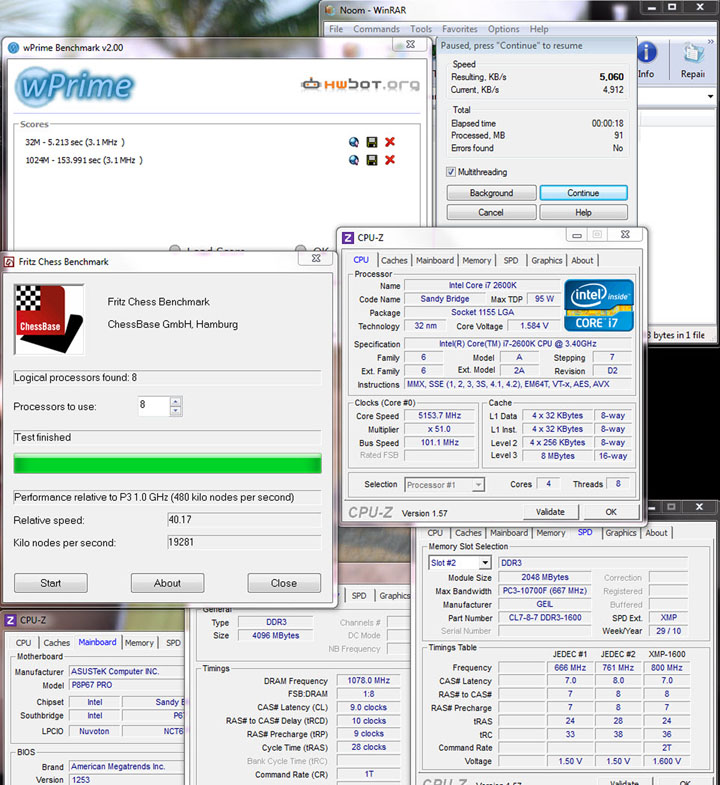Image resolution: width=720 pixels, height=785 pixels.
Task: Click the Background button in WinRAR dialog
Action: click(491, 193)
